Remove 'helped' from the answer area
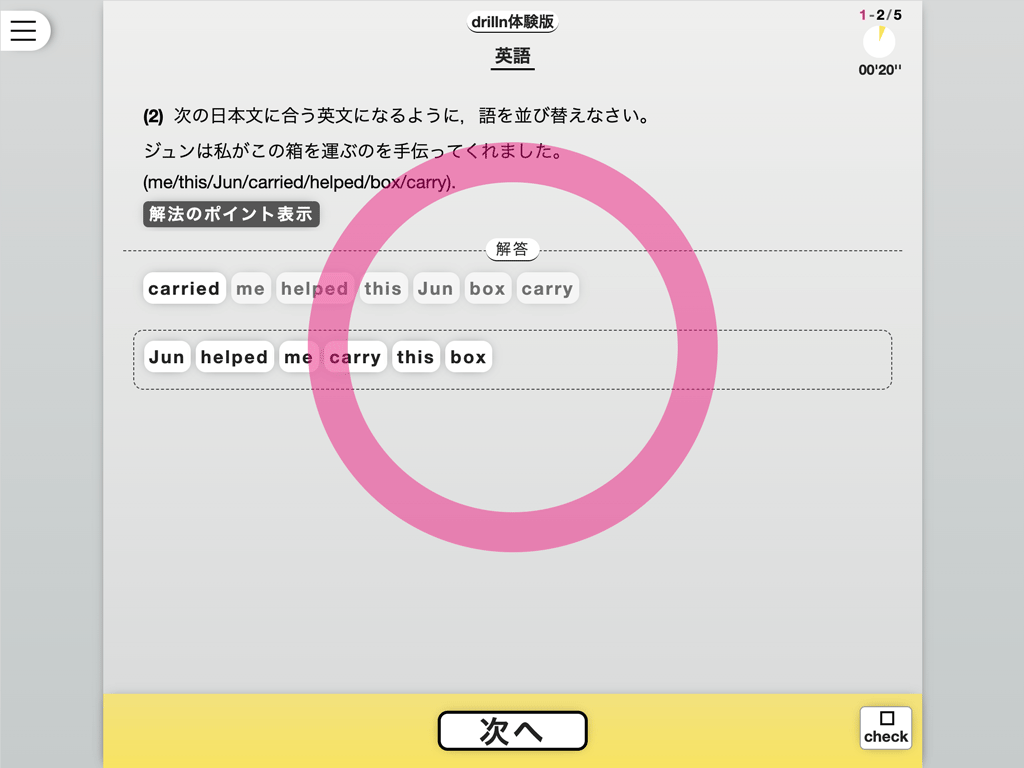 tap(234, 357)
